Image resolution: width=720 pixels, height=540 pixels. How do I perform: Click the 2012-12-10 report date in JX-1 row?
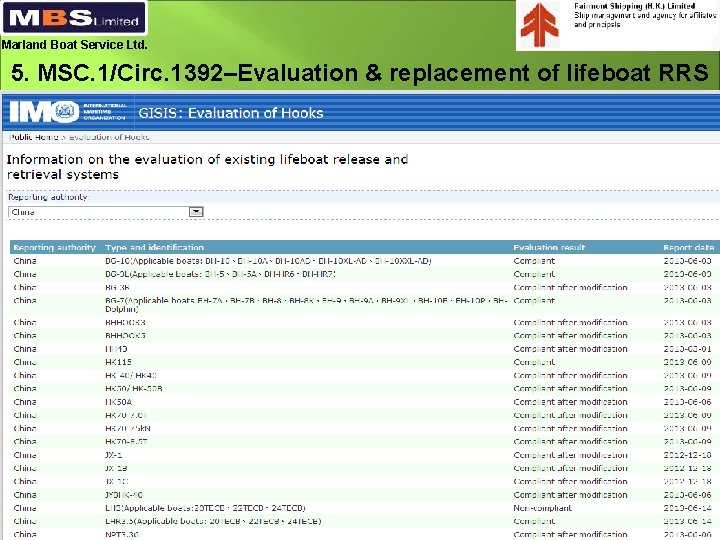[687, 455]
